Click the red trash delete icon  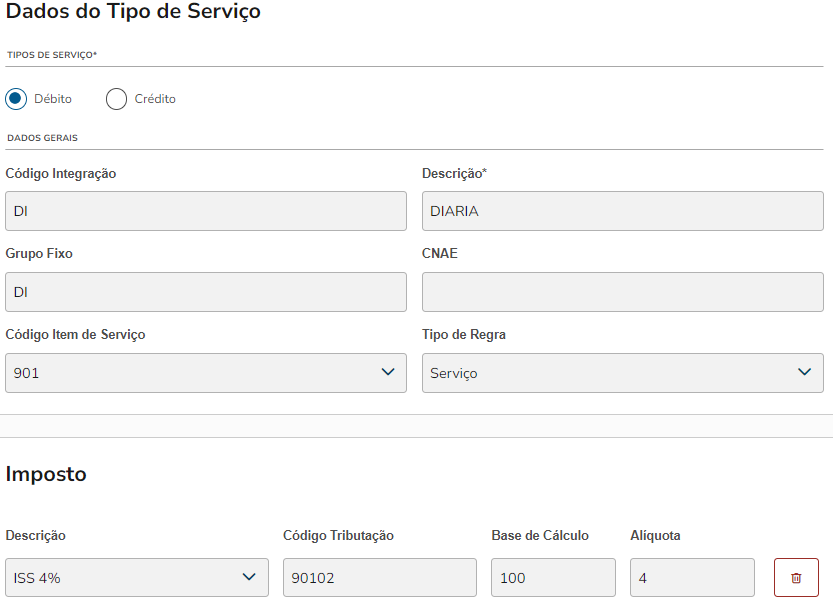796,578
